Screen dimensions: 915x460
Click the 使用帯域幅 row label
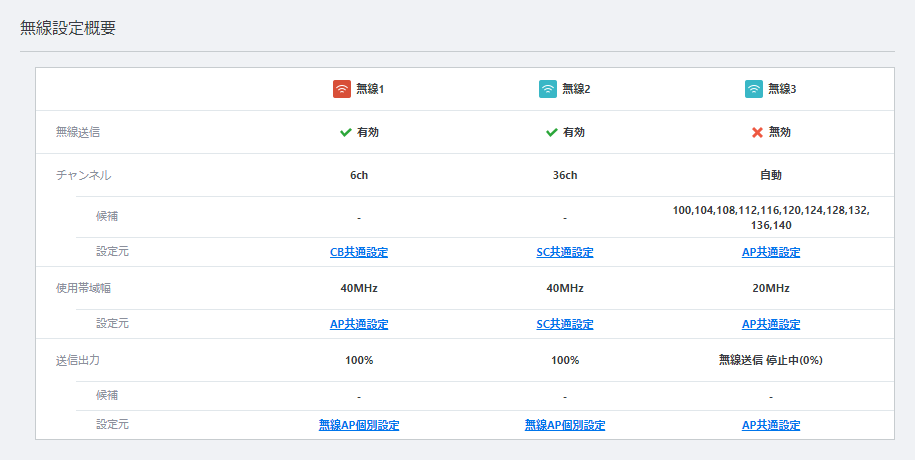83,288
